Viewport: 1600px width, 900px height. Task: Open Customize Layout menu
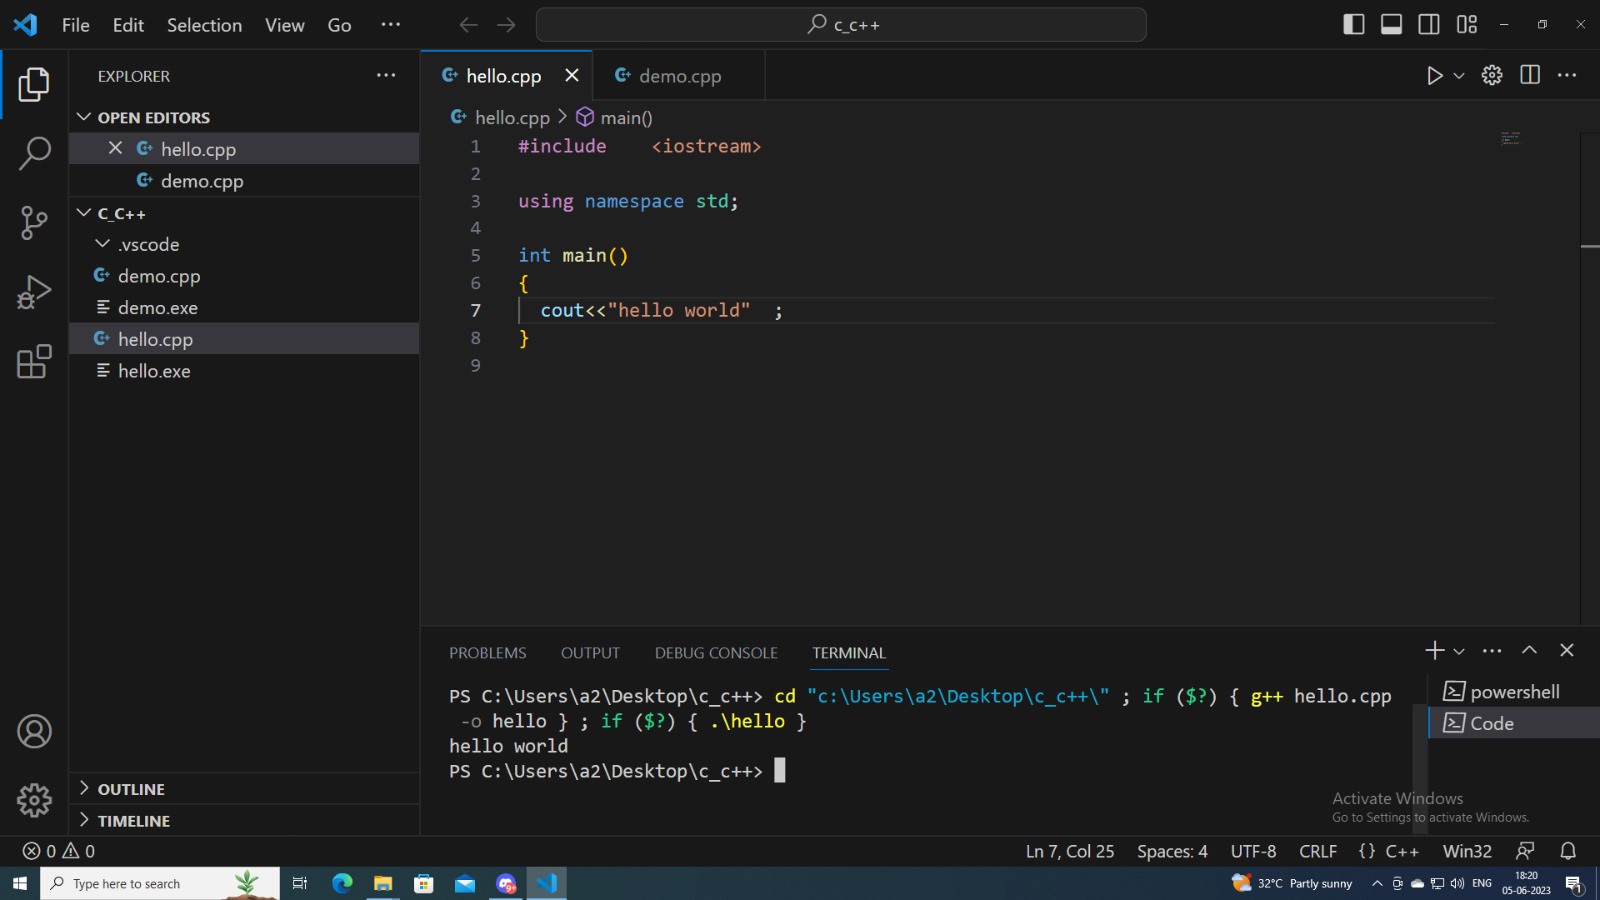pyautogui.click(x=1467, y=25)
